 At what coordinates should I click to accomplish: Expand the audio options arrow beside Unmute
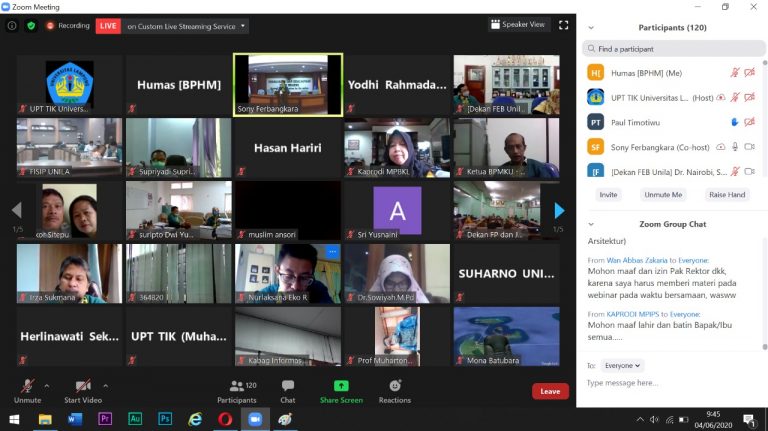point(48,385)
